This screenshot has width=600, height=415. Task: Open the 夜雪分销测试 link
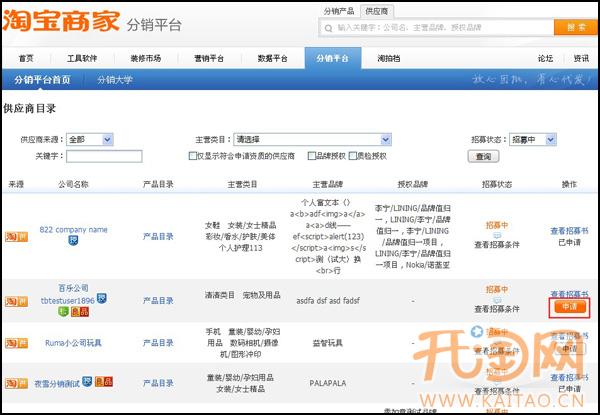(57, 383)
